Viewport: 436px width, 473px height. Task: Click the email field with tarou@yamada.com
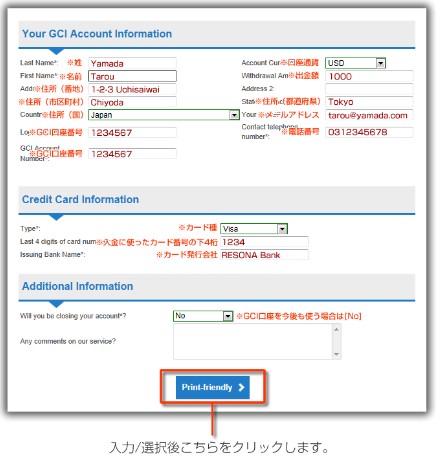369,115
